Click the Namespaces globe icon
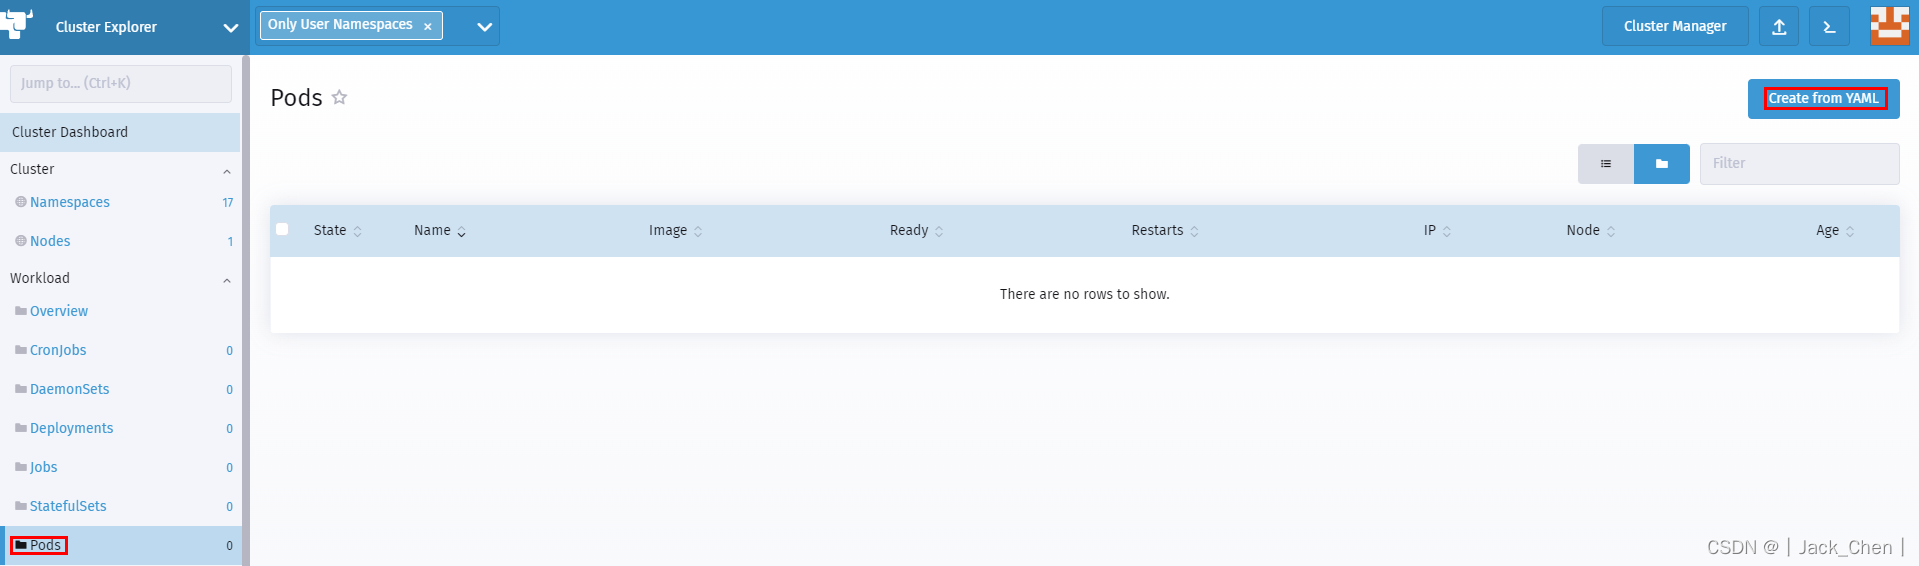 tap(21, 202)
